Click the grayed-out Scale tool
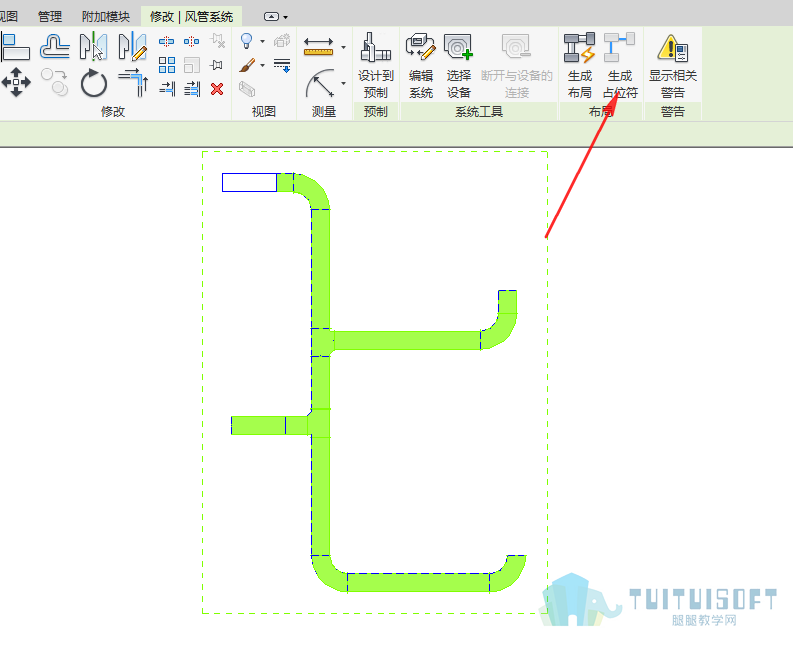The image size is (793, 652). tap(192, 65)
